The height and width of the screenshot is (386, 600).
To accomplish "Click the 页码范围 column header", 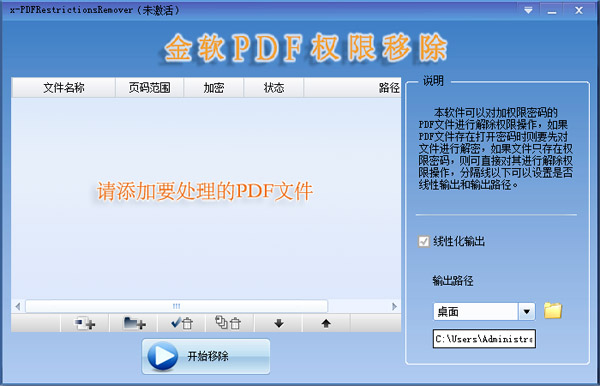I will point(149,88).
